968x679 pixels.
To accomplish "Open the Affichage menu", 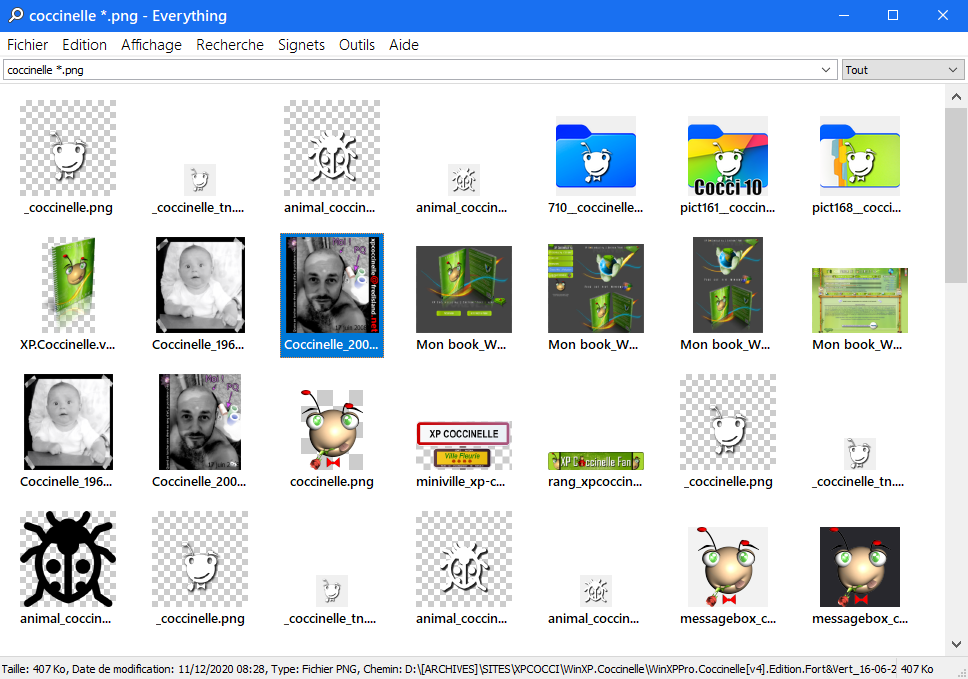I will 151,45.
